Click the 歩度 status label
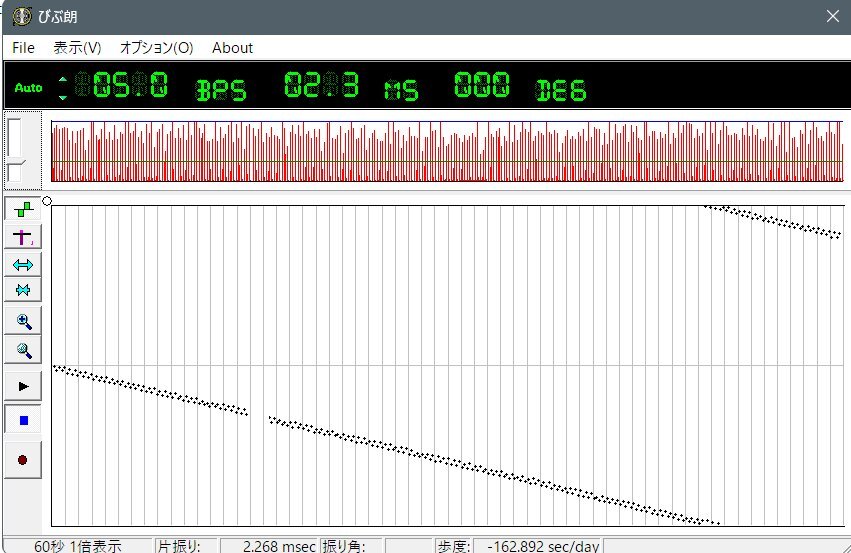This screenshot has width=851, height=553. pos(454,546)
